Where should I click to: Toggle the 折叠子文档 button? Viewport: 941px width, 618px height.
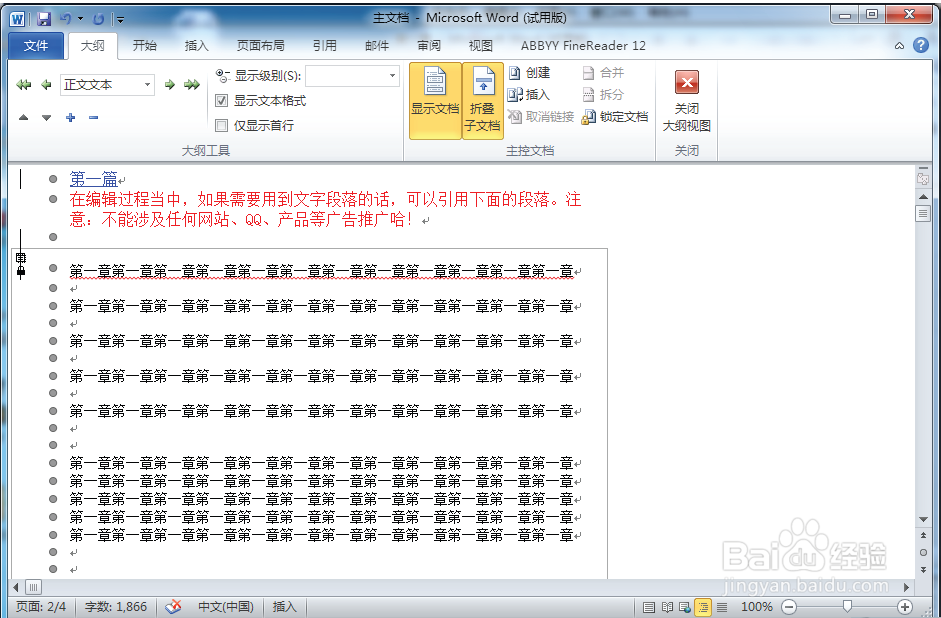(483, 101)
